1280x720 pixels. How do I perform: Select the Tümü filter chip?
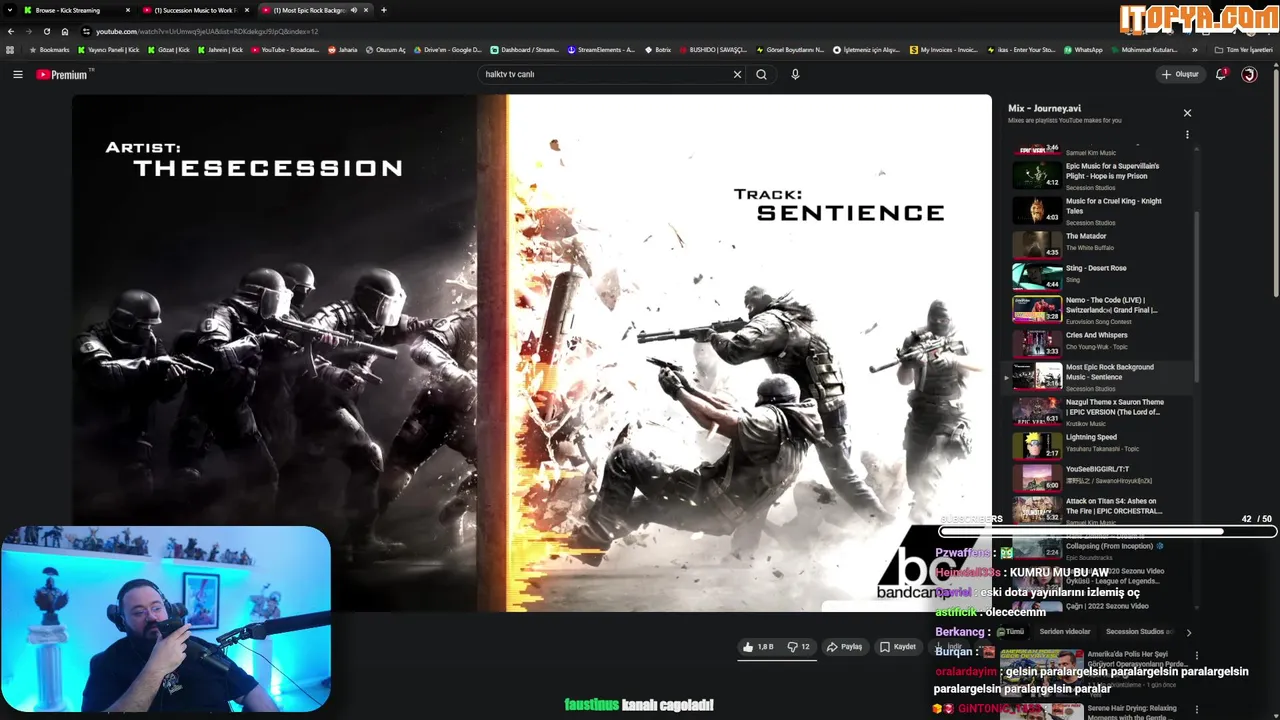(1014, 632)
